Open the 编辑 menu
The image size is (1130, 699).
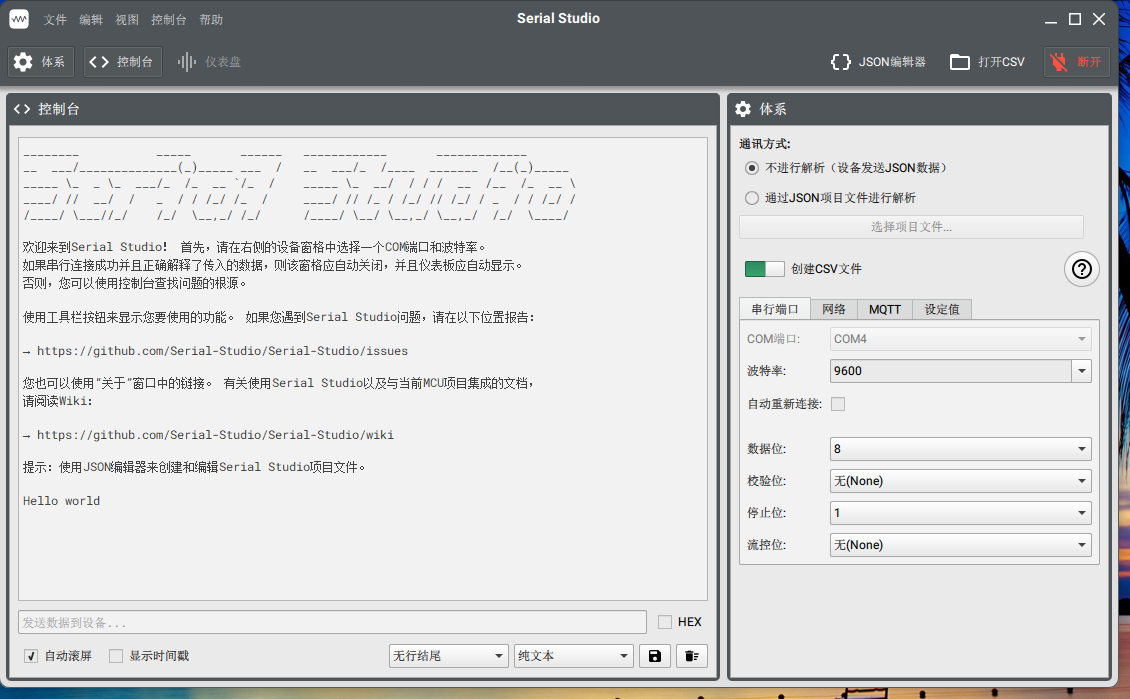click(91, 19)
